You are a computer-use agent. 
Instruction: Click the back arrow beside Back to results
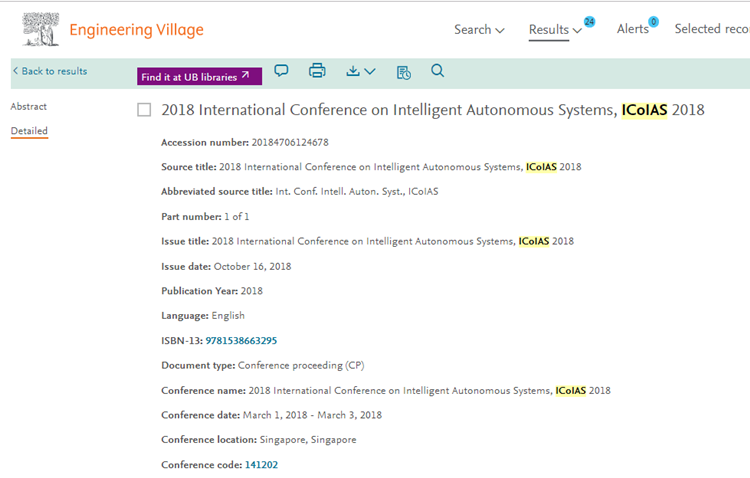coord(15,71)
